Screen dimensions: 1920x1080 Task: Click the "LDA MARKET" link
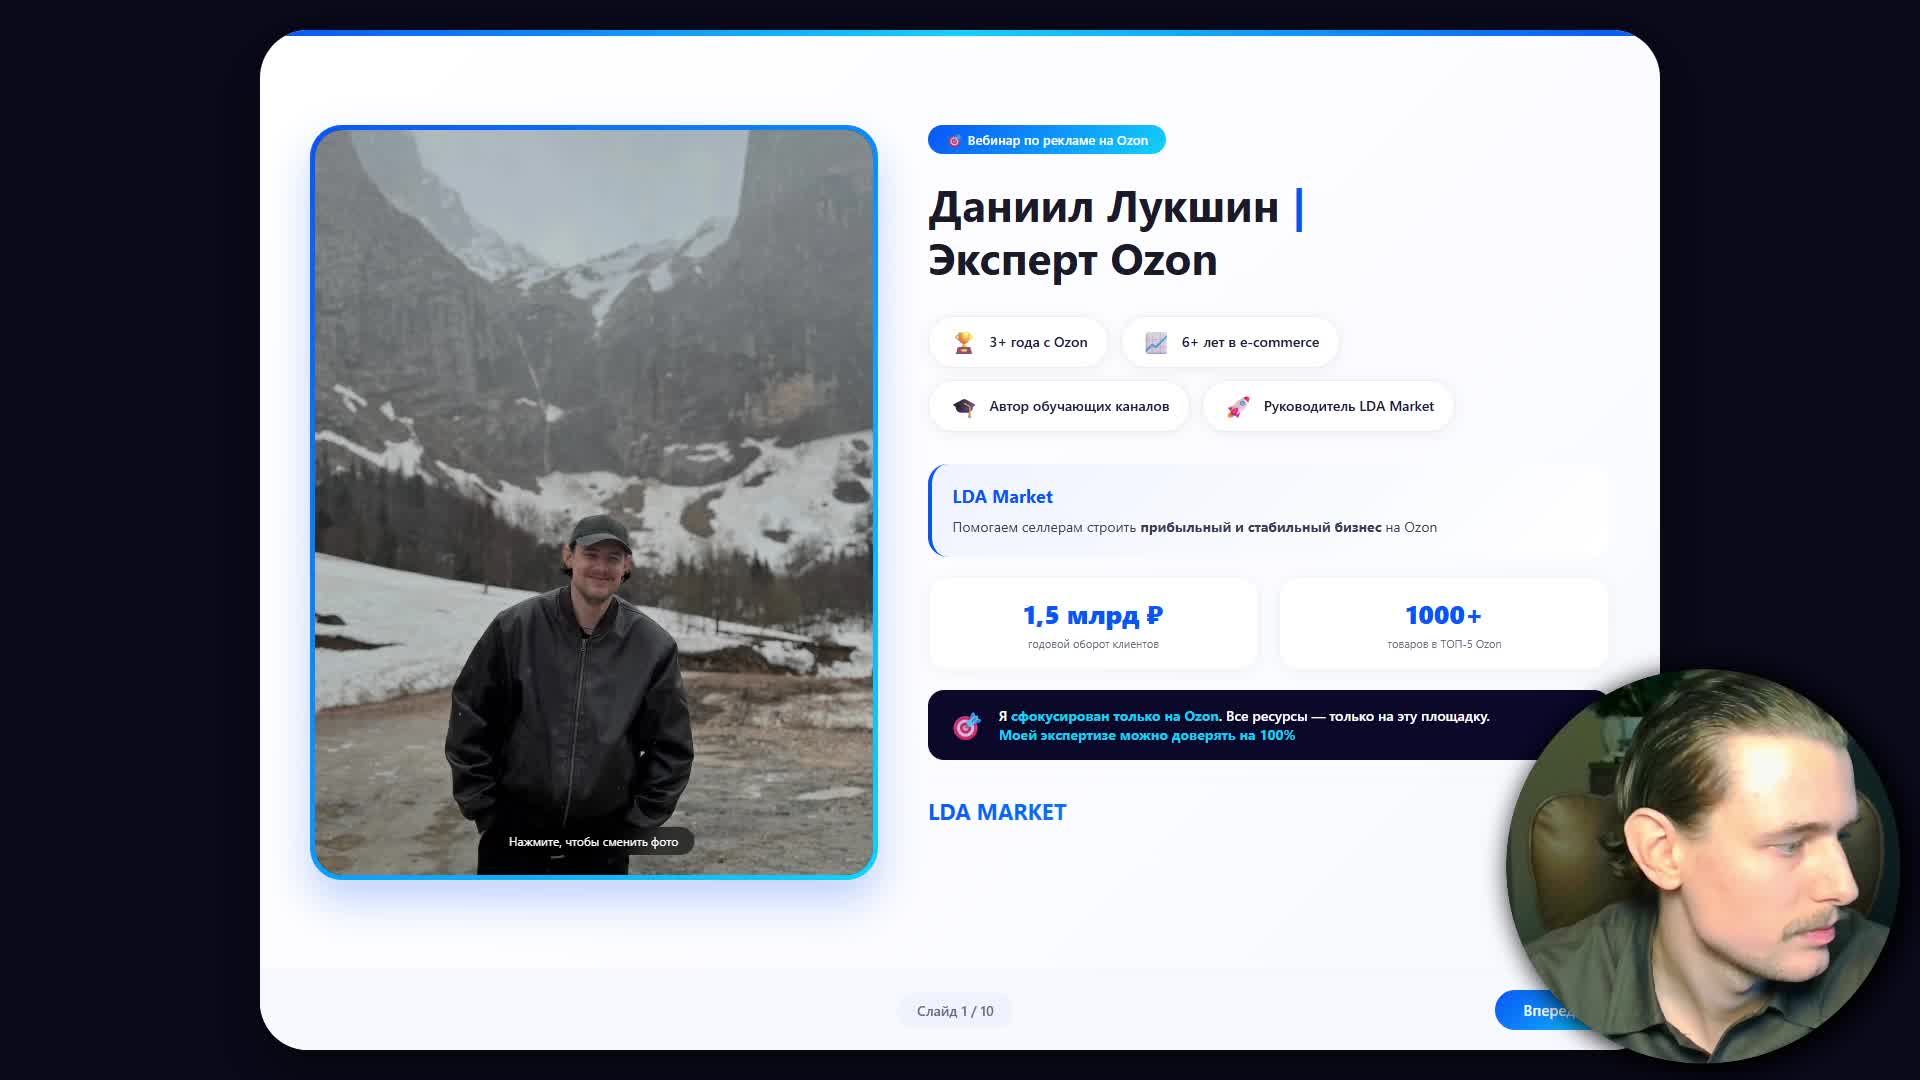click(997, 812)
